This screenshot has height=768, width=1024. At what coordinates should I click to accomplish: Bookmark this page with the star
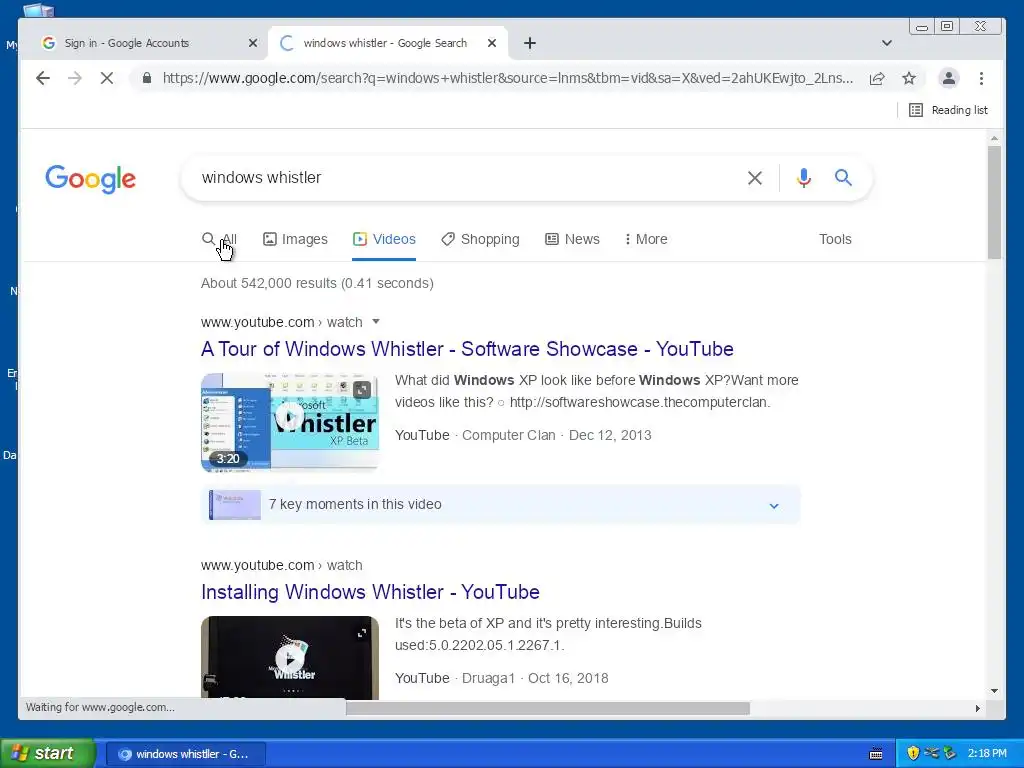tap(908, 78)
